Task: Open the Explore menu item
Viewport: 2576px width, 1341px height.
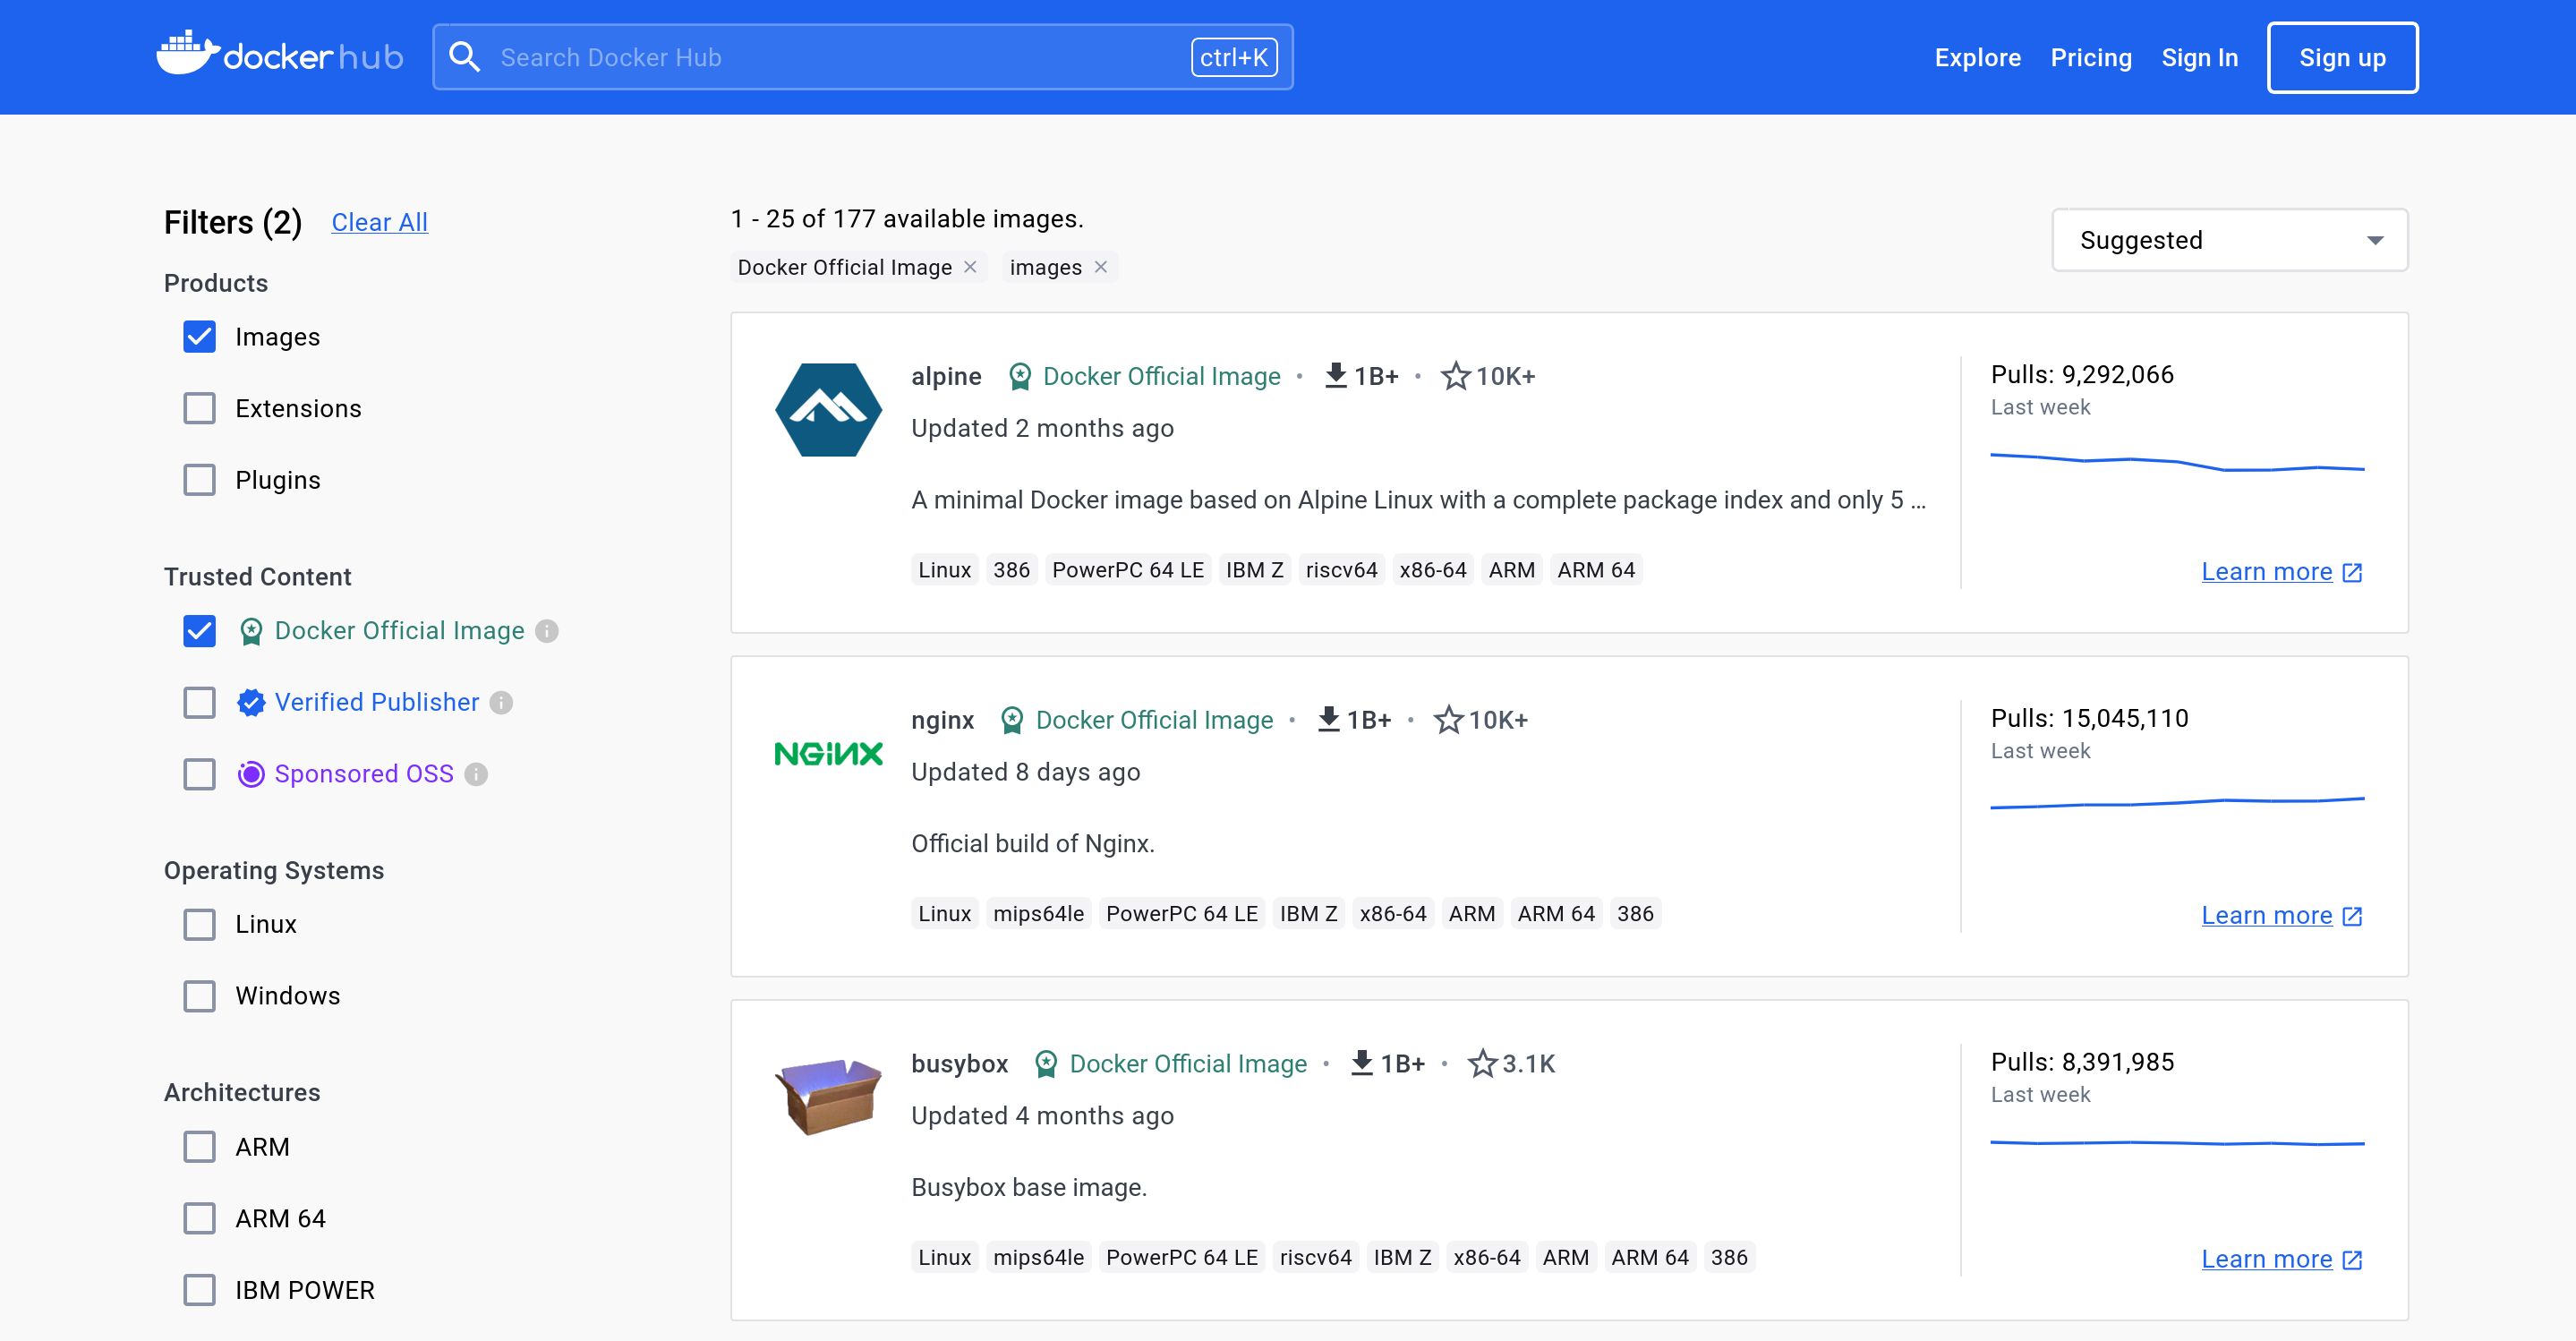Action: (1977, 58)
